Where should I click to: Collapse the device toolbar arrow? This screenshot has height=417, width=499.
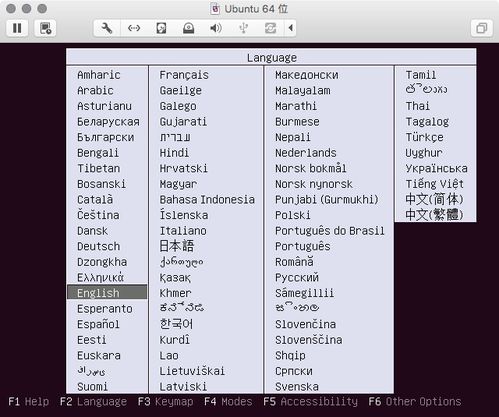[x=290, y=28]
